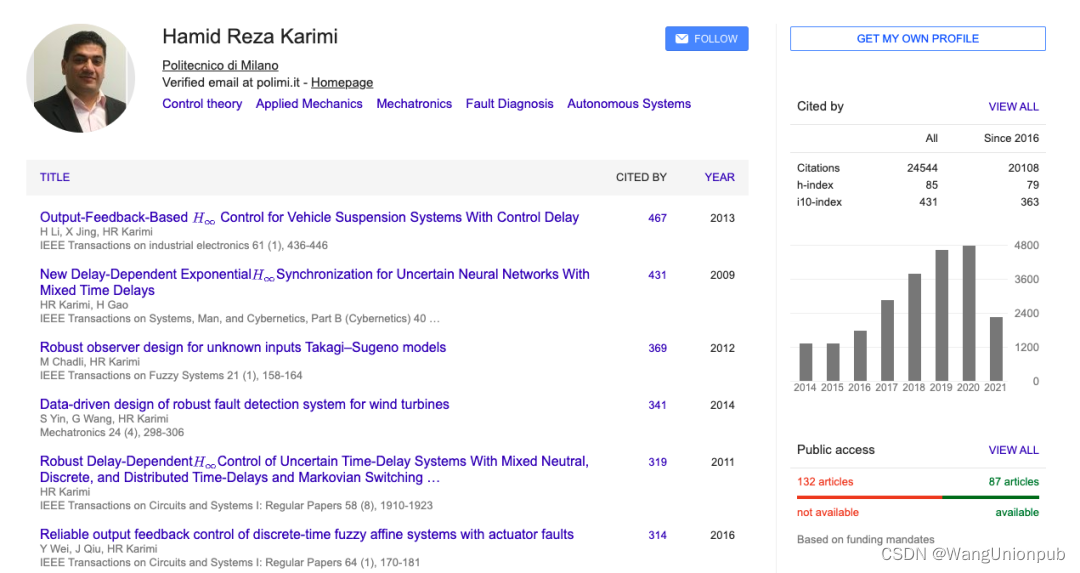Open the 467 citations count link
The image size is (1080, 573).
point(657,218)
